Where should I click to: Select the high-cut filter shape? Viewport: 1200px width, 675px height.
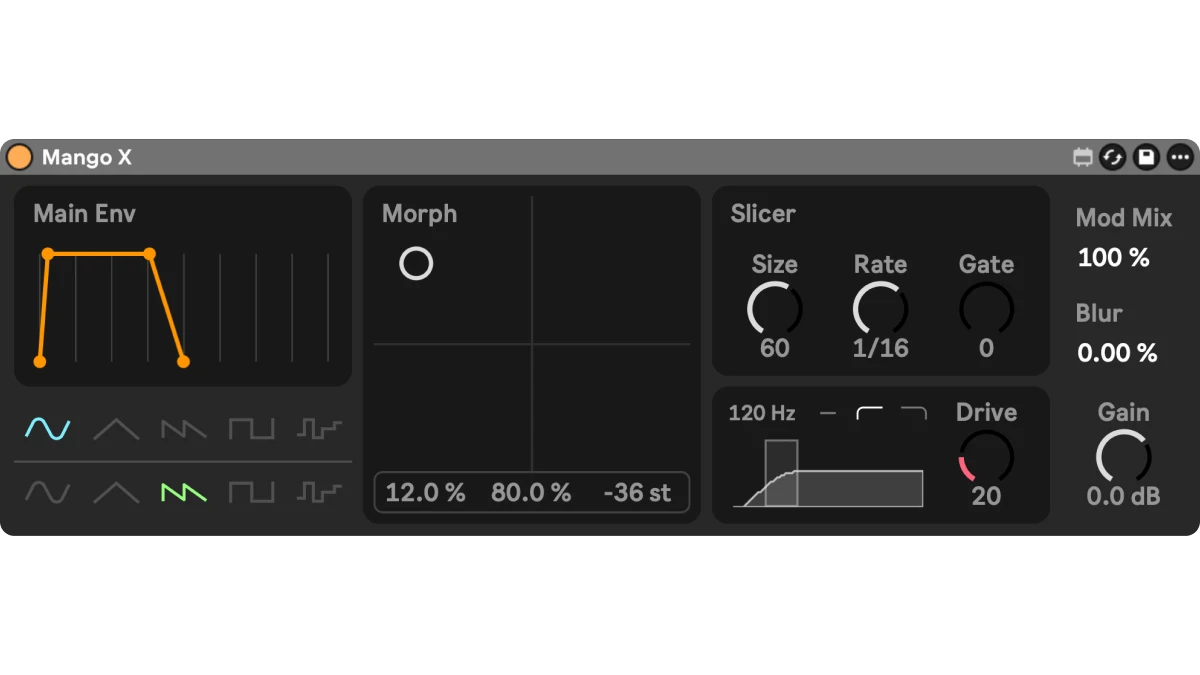[914, 413]
